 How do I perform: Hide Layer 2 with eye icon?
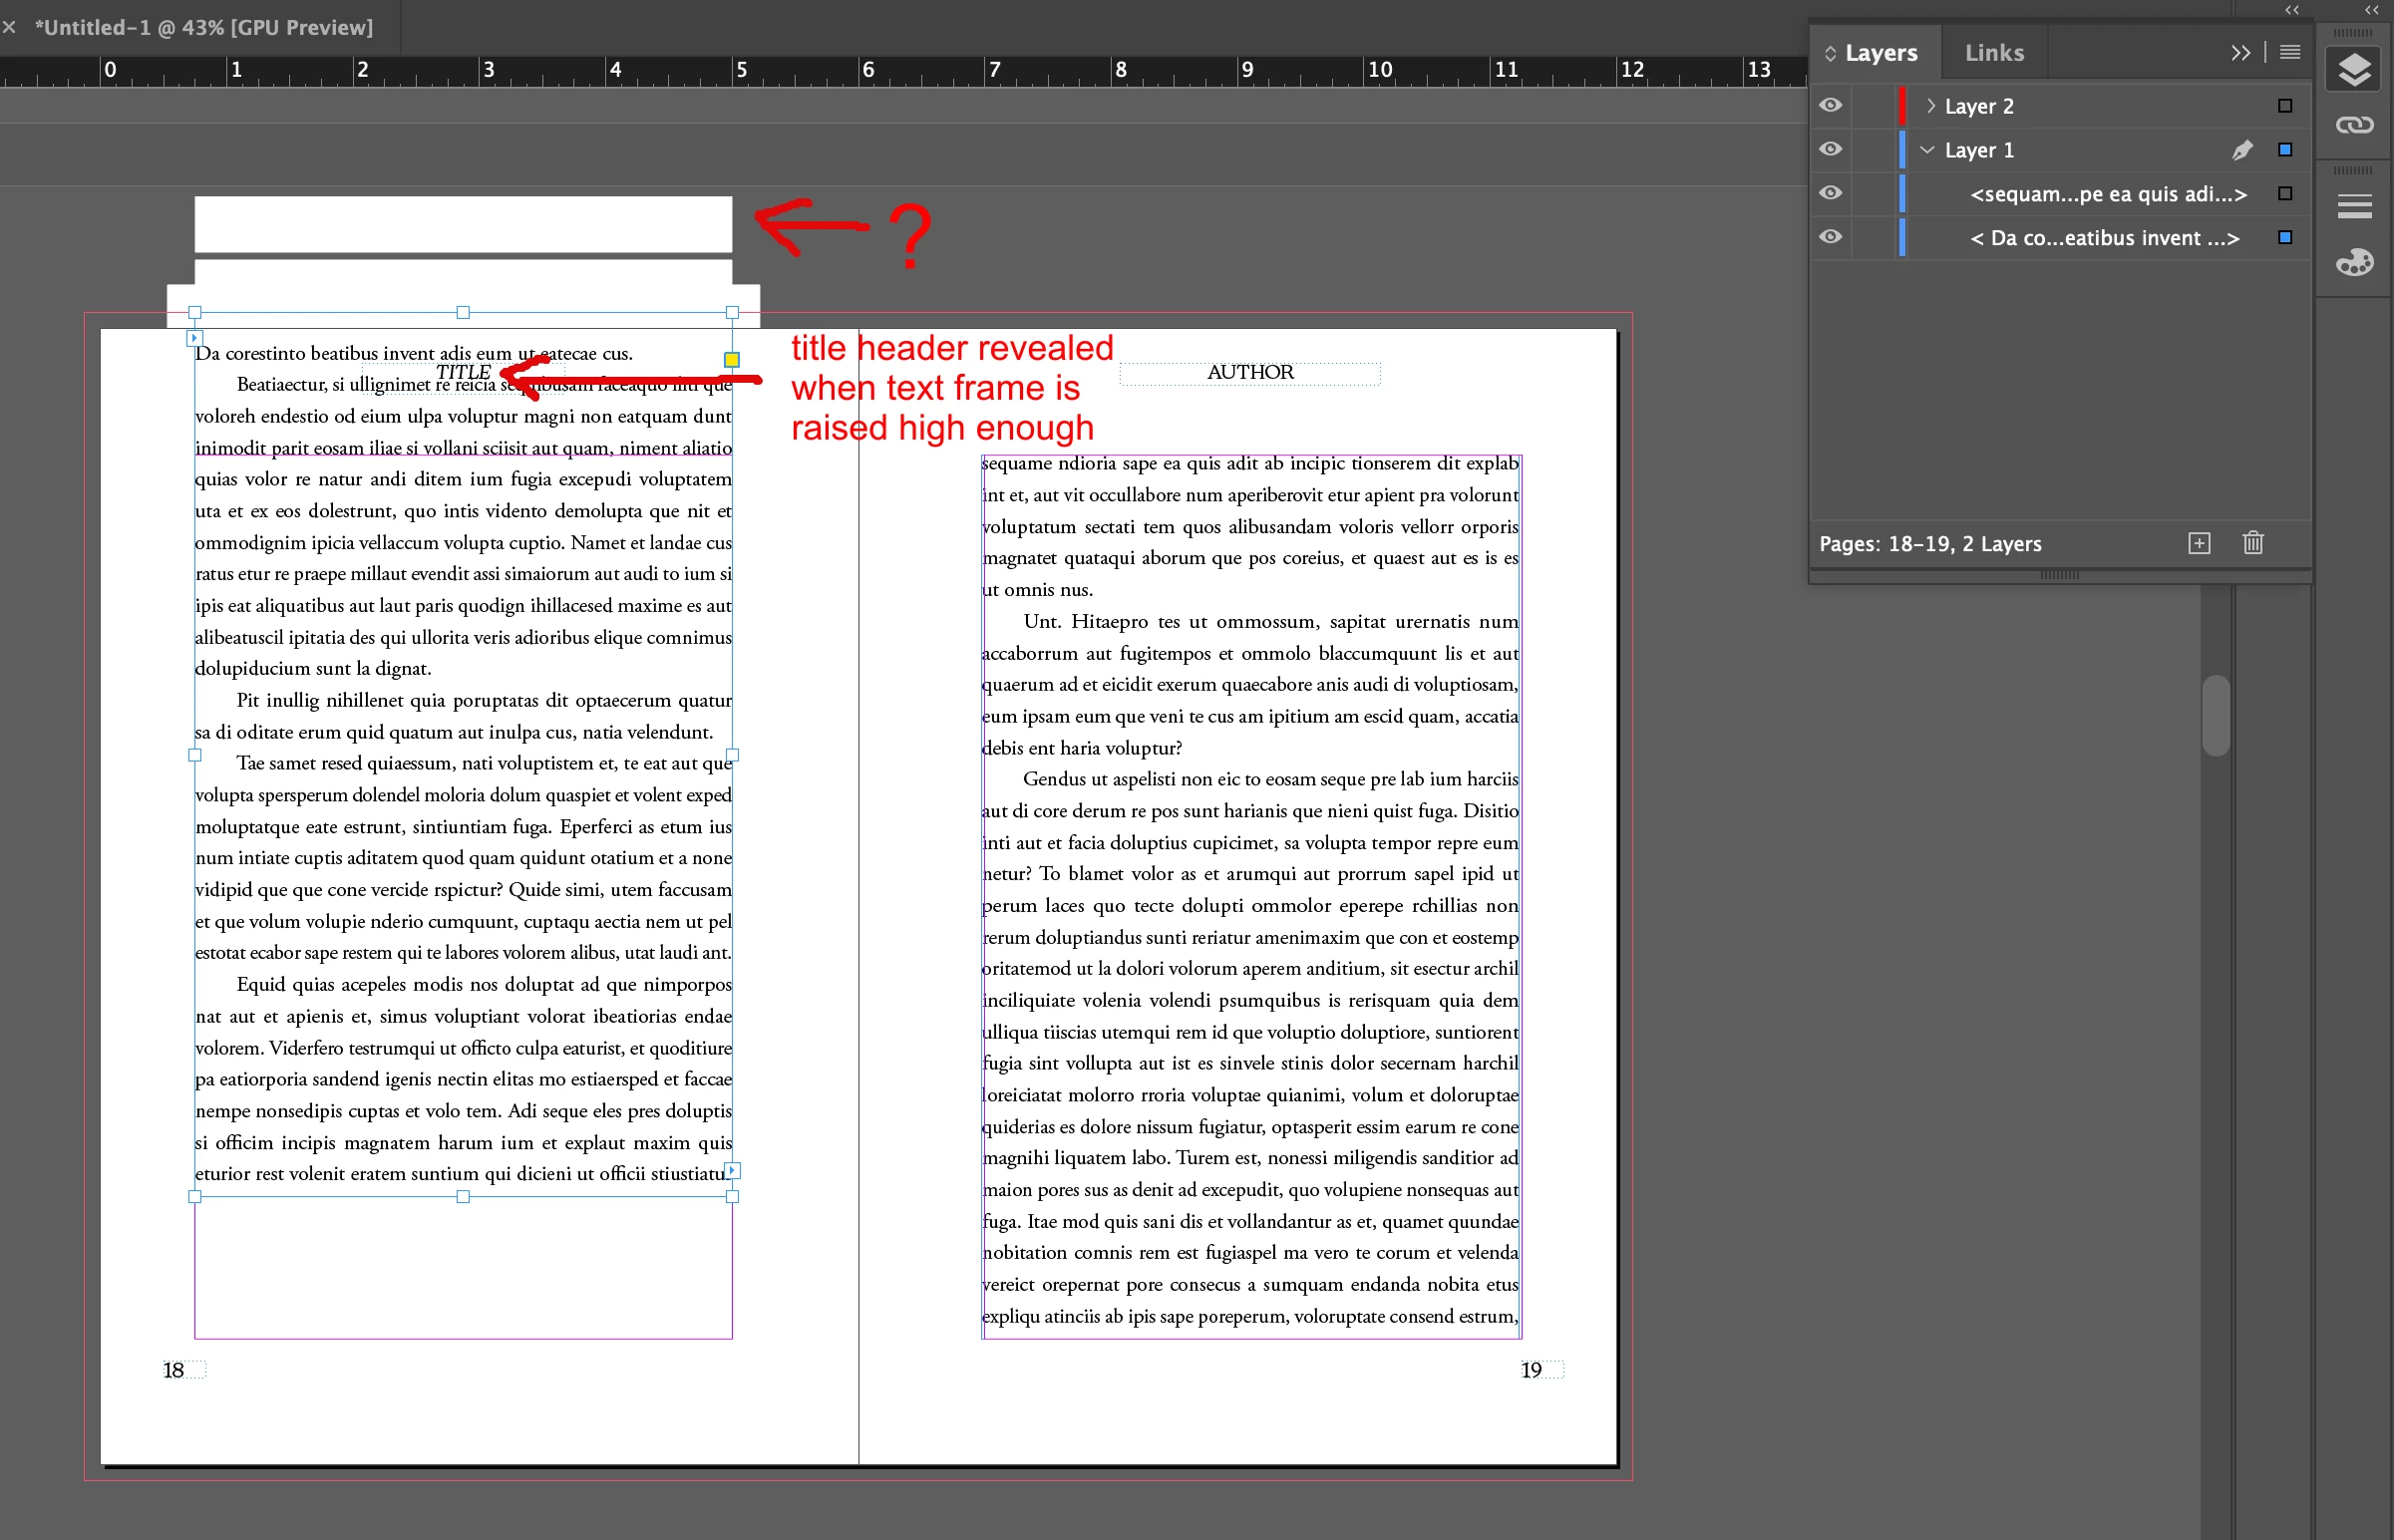coord(1830,105)
